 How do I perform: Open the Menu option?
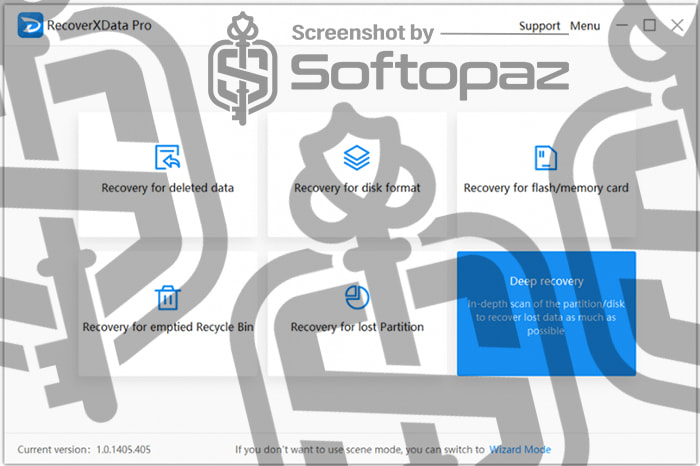pyautogui.click(x=585, y=26)
